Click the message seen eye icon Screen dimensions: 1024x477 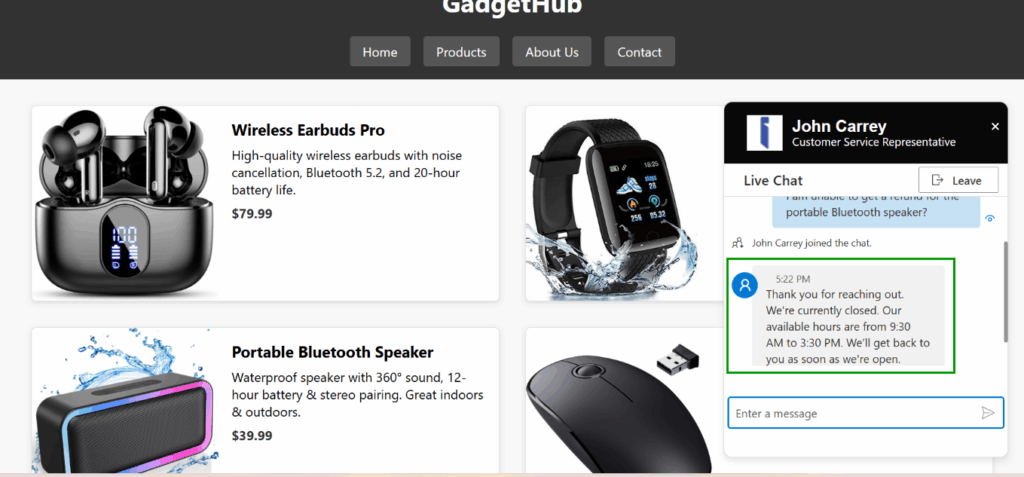click(x=989, y=219)
